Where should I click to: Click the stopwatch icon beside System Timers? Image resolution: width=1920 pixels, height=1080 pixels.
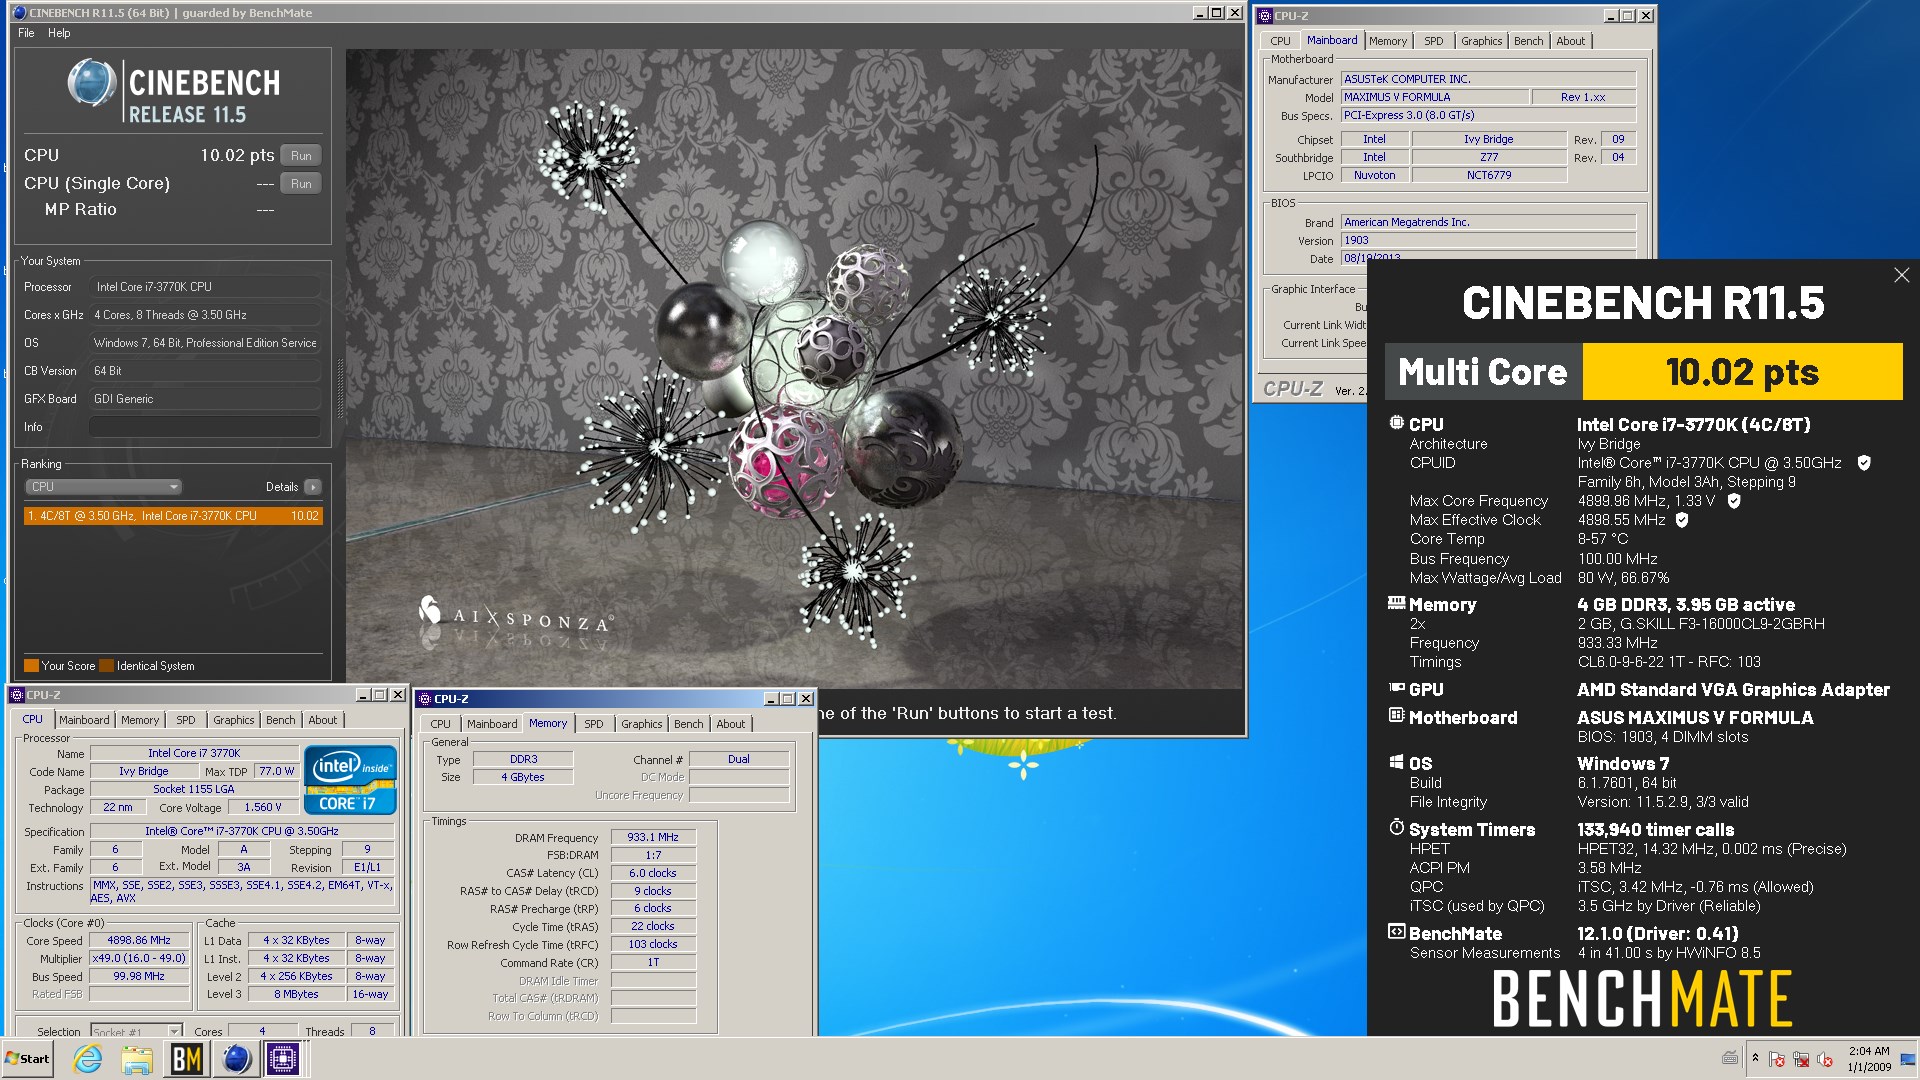tap(1396, 828)
